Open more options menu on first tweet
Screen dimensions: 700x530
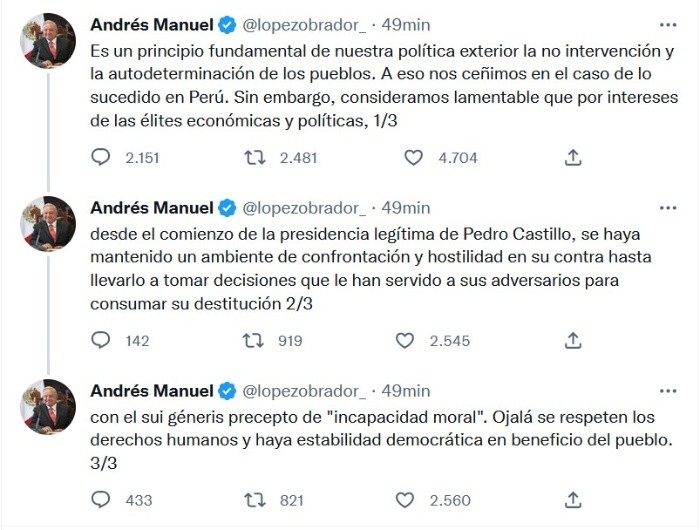tap(666, 23)
